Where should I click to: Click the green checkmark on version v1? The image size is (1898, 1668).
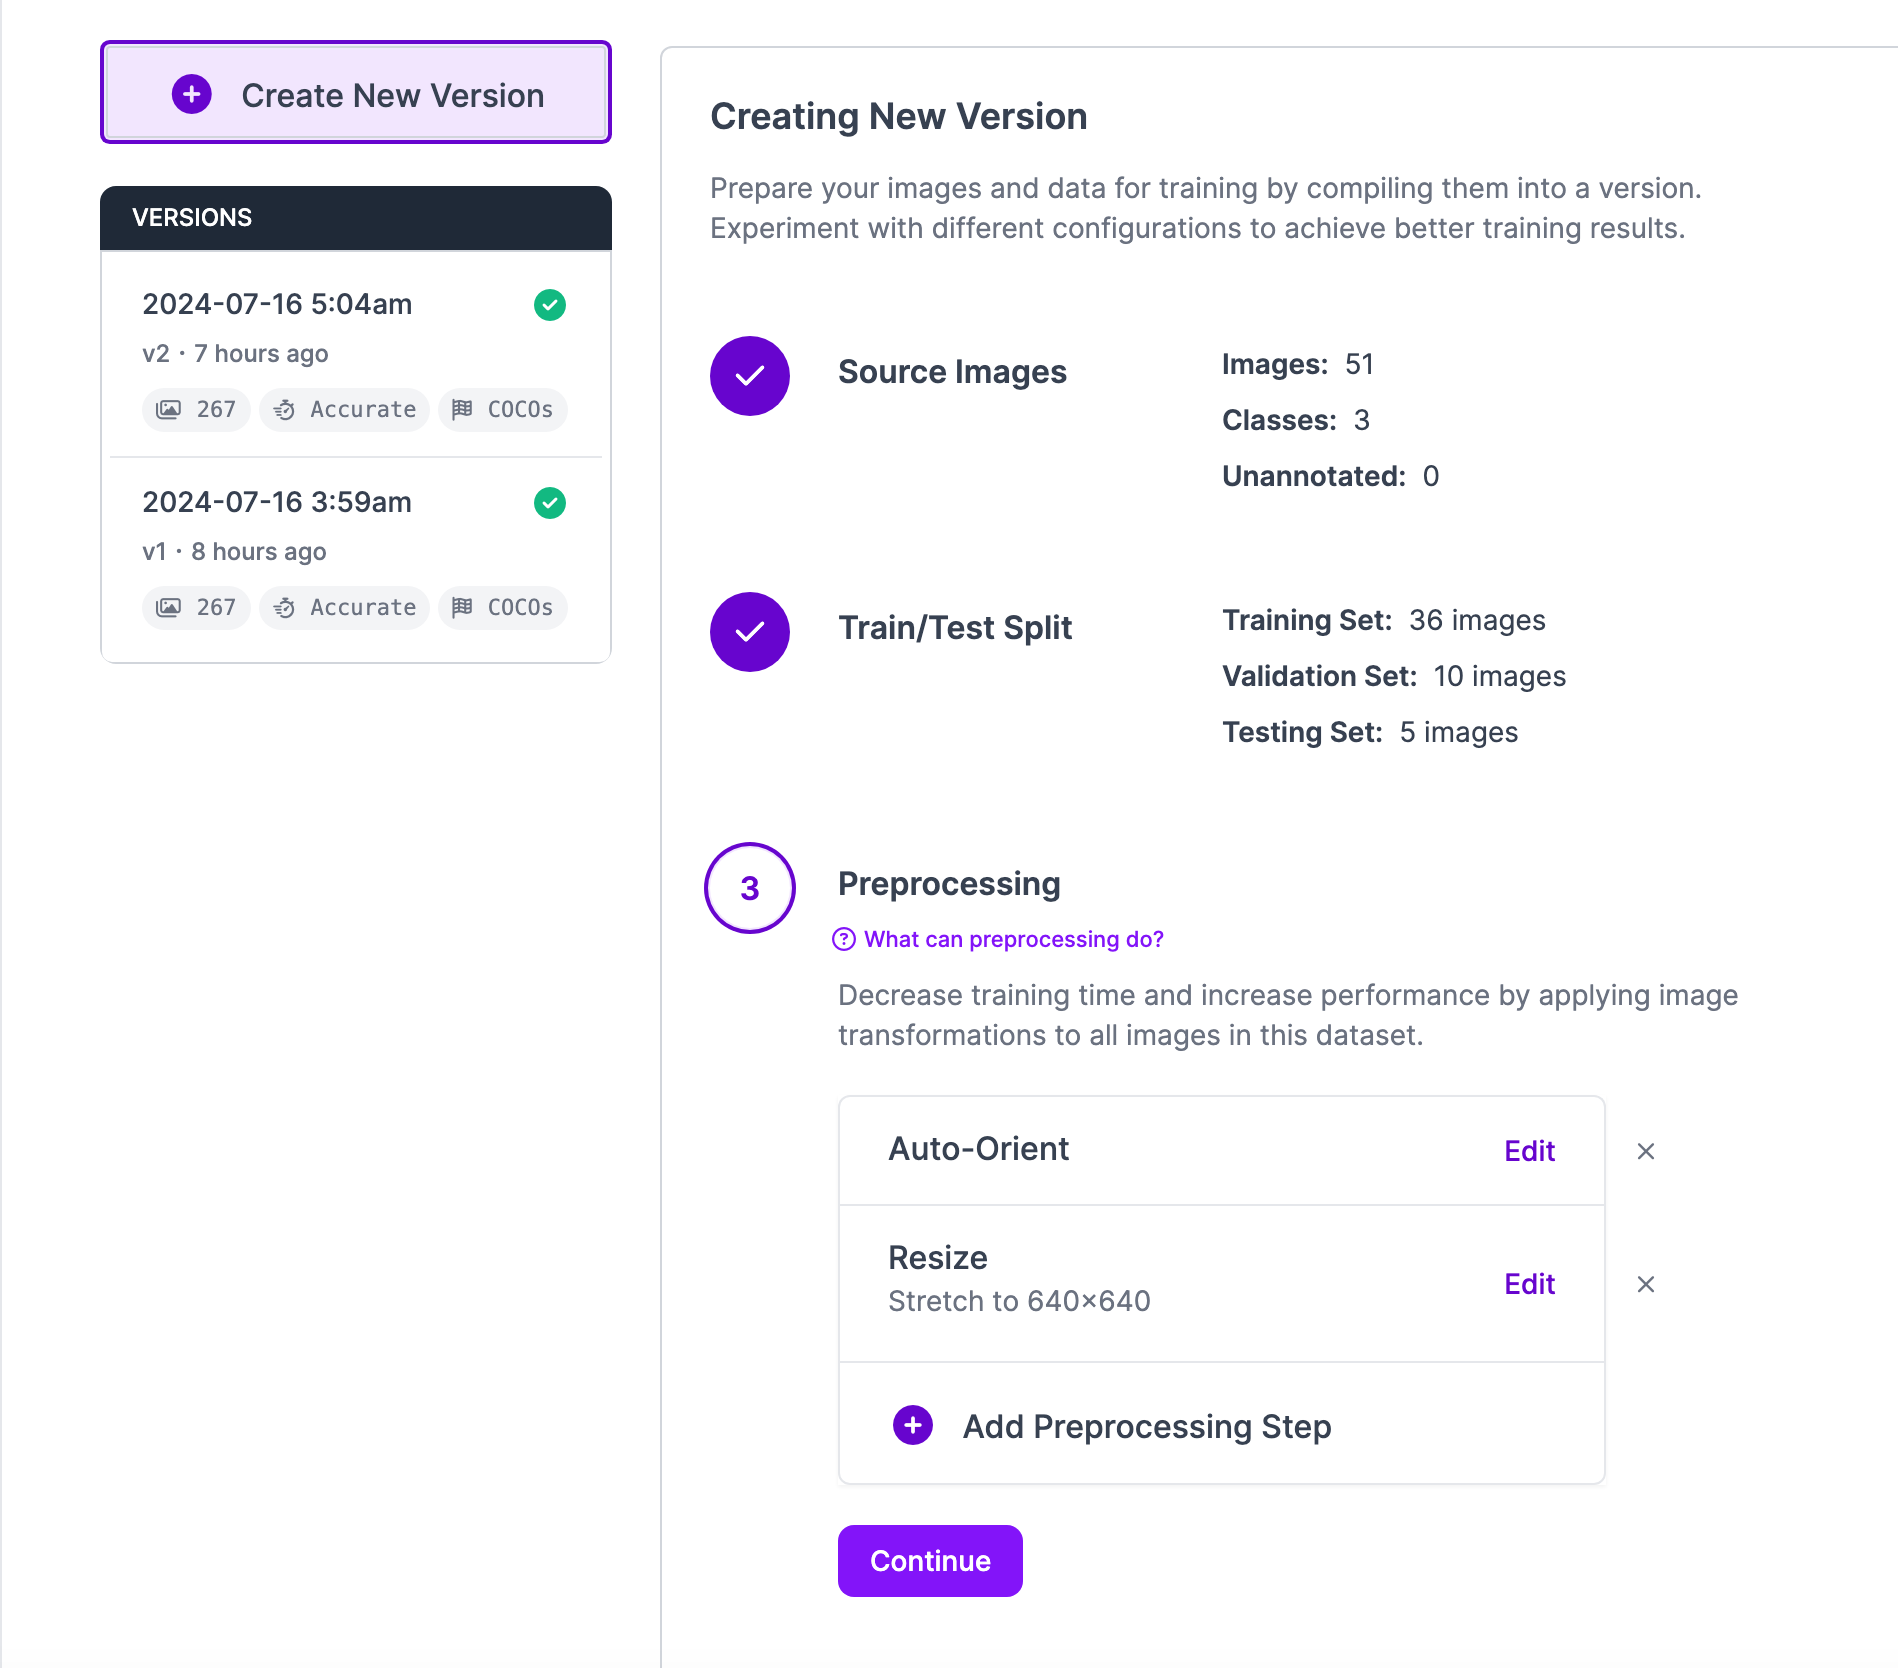pyautogui.click(x=550, y=502)
